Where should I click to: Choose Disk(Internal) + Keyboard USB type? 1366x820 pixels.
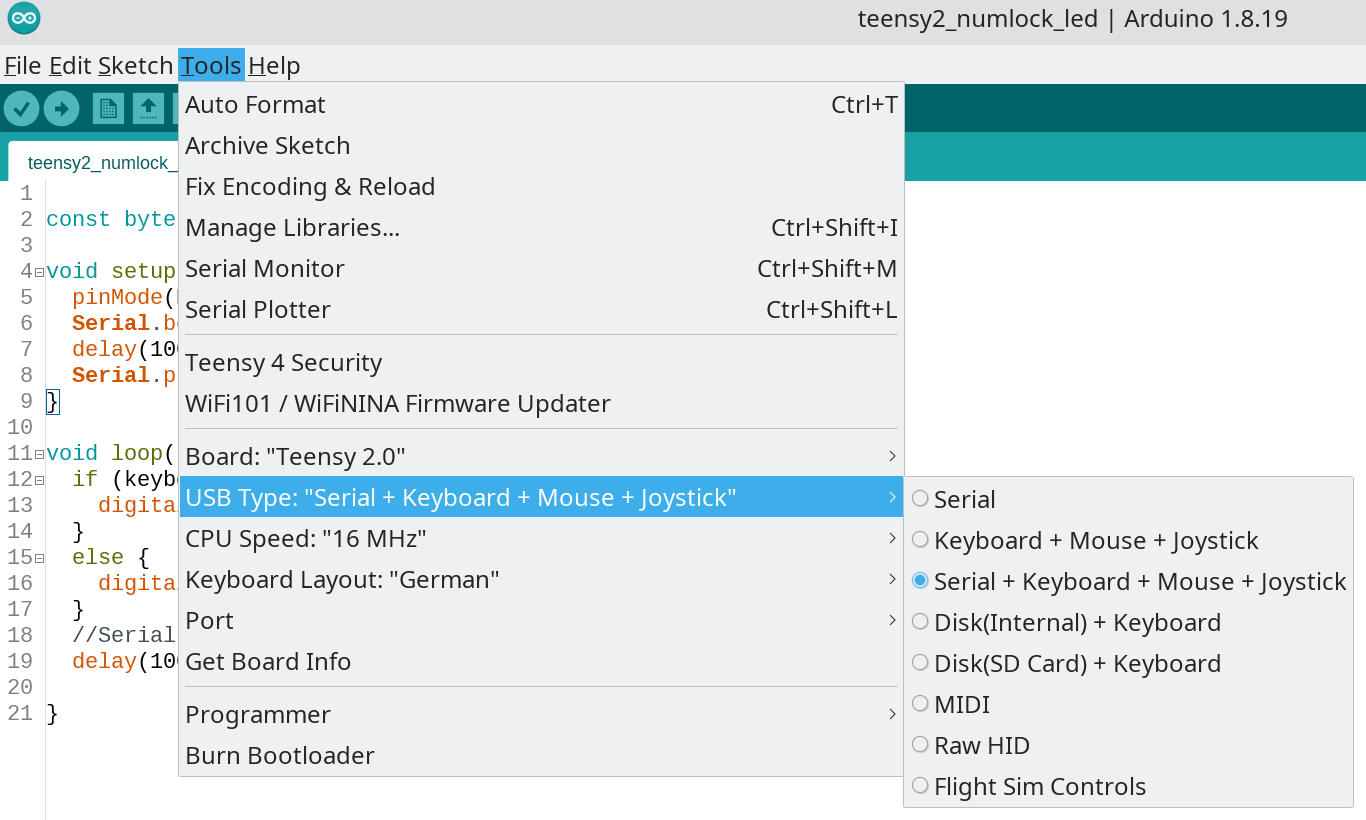tap(1128, 622)
